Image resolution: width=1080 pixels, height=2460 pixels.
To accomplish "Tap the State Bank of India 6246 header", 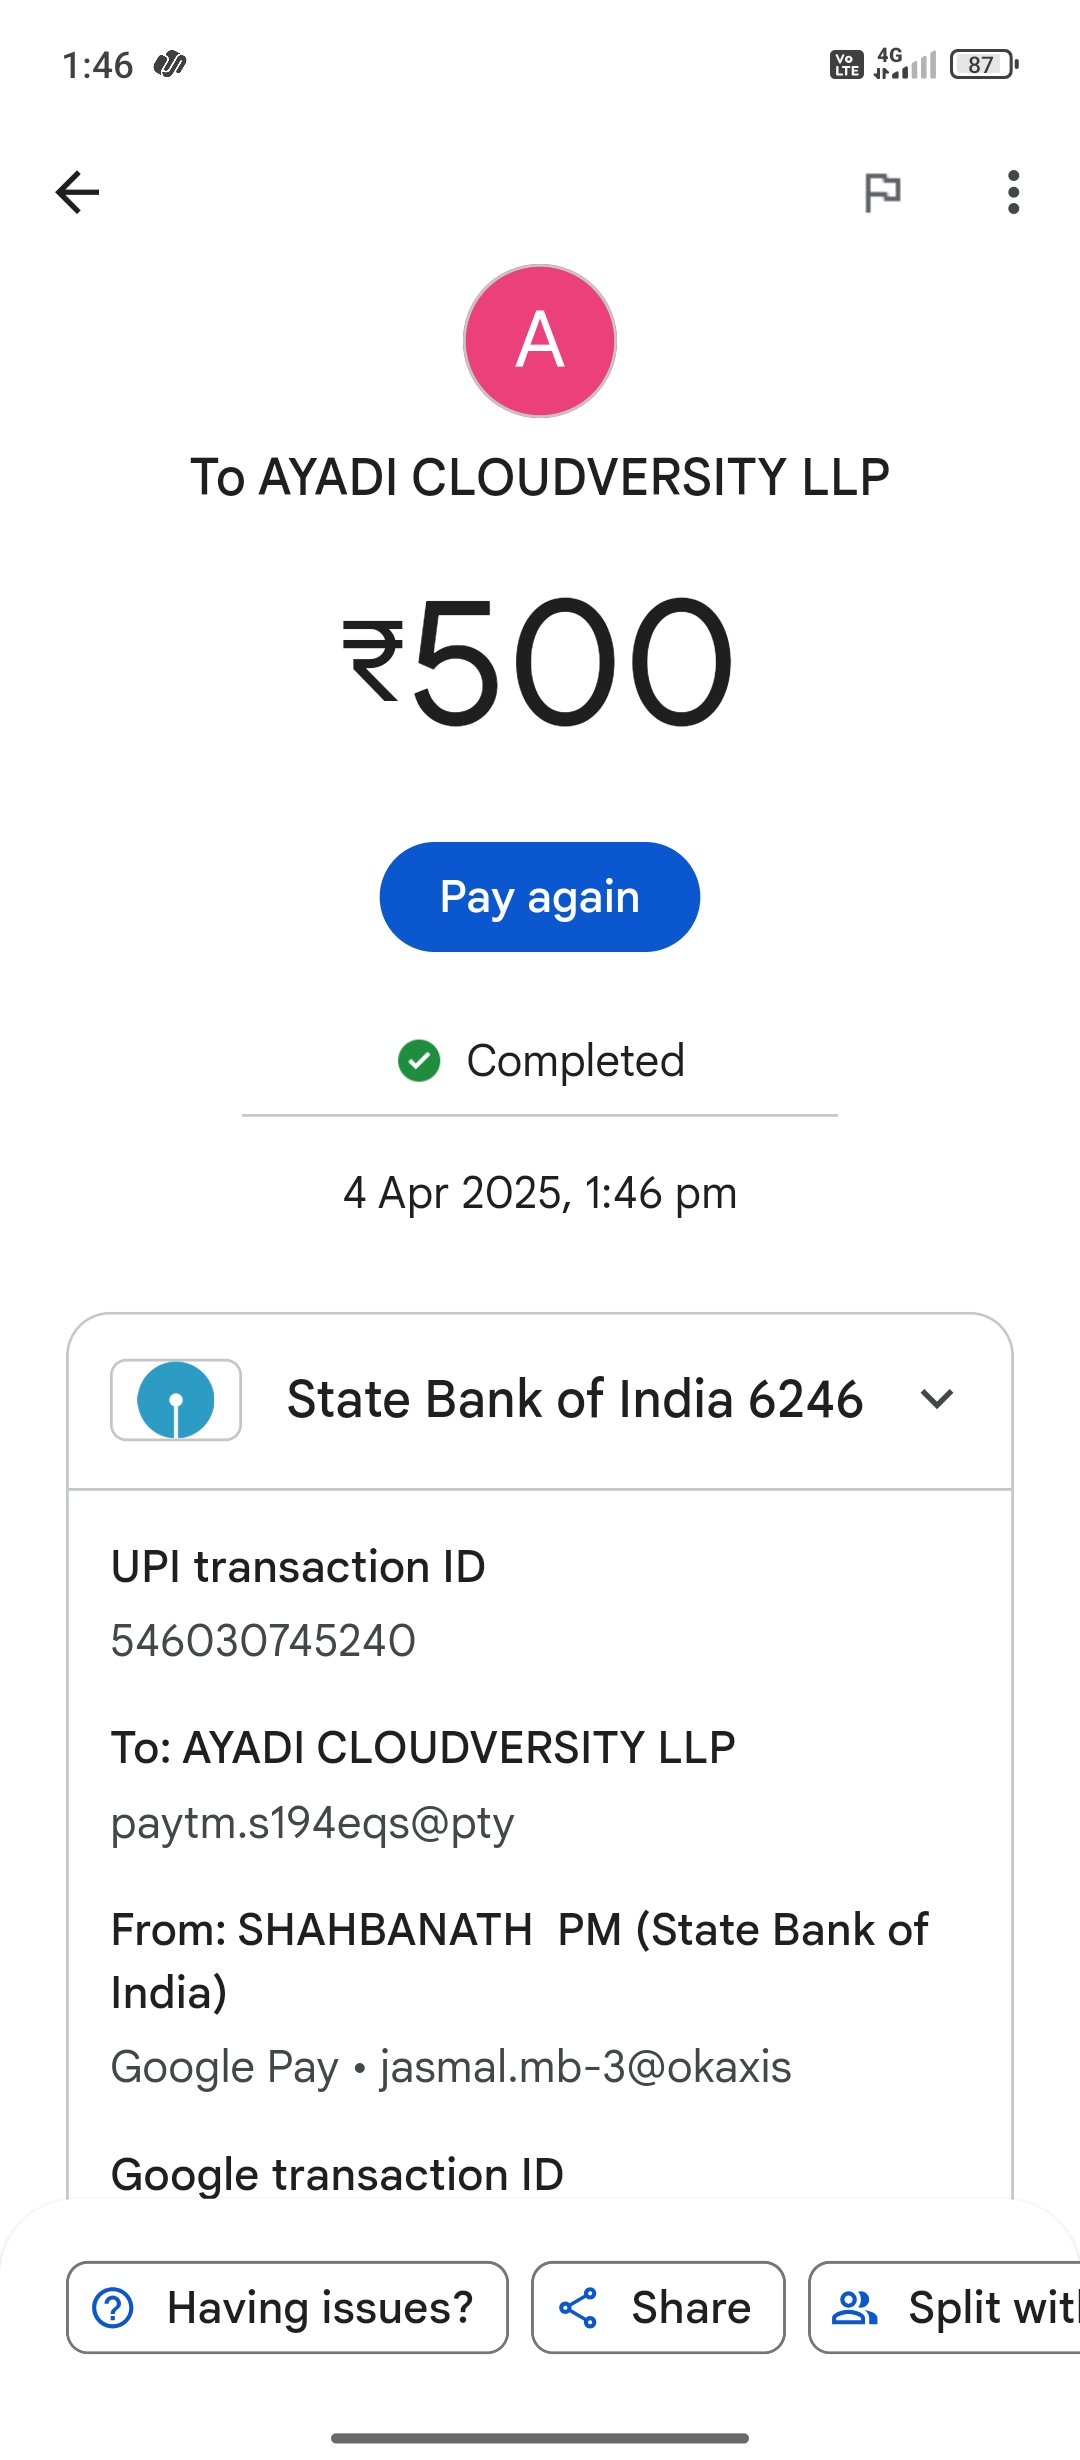I will [574, 1399].
